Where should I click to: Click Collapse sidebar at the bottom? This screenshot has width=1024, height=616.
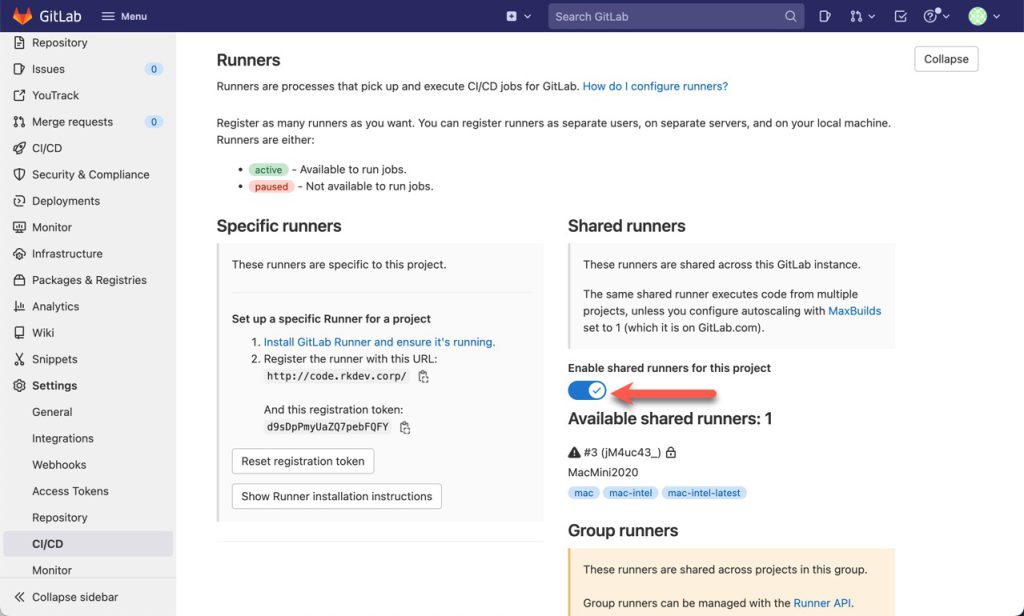(x=66, y=597)
